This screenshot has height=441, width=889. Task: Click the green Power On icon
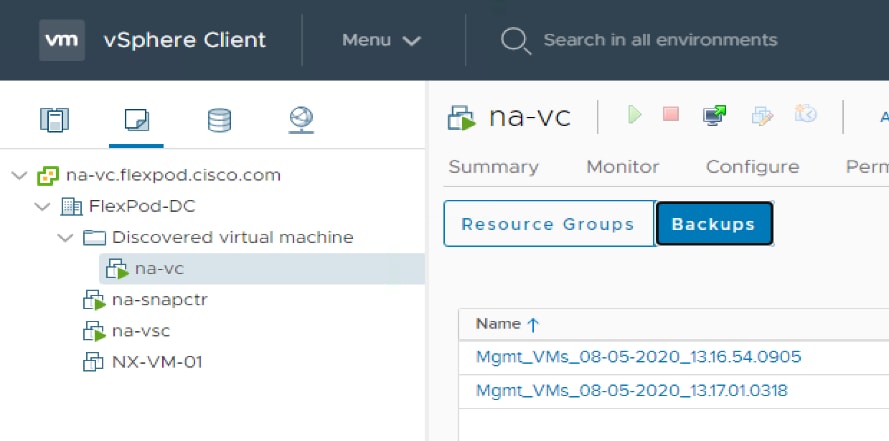click(x=634, y=115)
